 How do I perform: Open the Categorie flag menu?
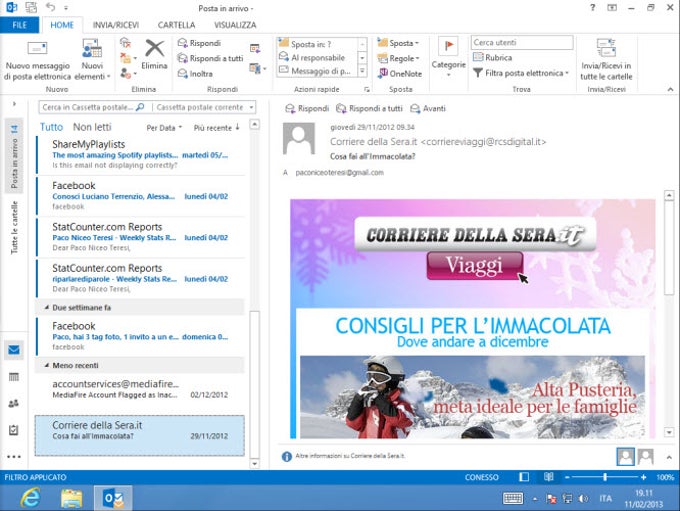(x=448, y=57)
